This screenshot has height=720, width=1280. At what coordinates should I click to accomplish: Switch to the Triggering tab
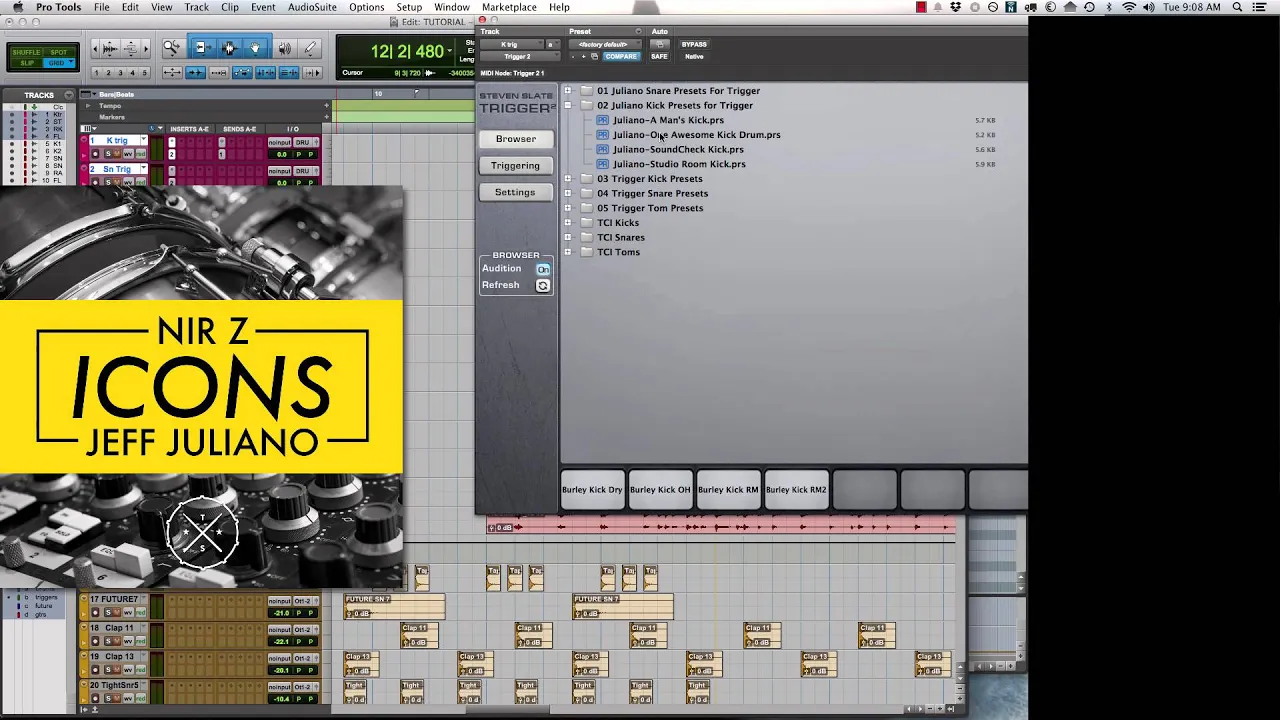coord(515,166)
